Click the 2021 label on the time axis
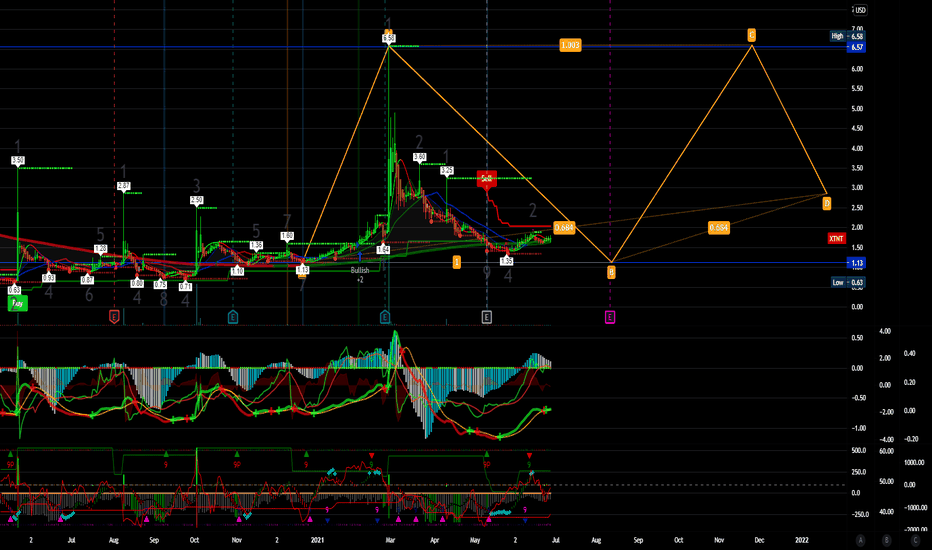Screen dimensions: 932x550 tap(317, 540)
